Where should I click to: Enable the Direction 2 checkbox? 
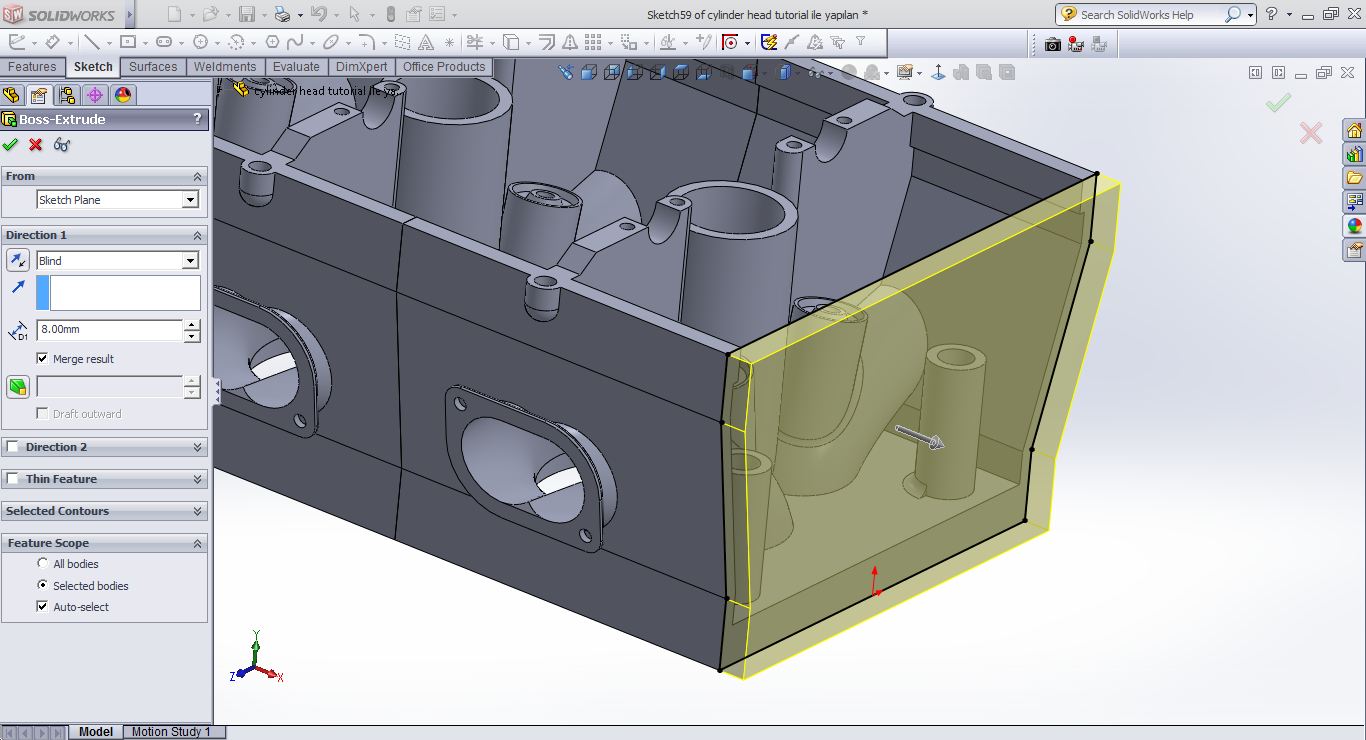coord(13,447)
